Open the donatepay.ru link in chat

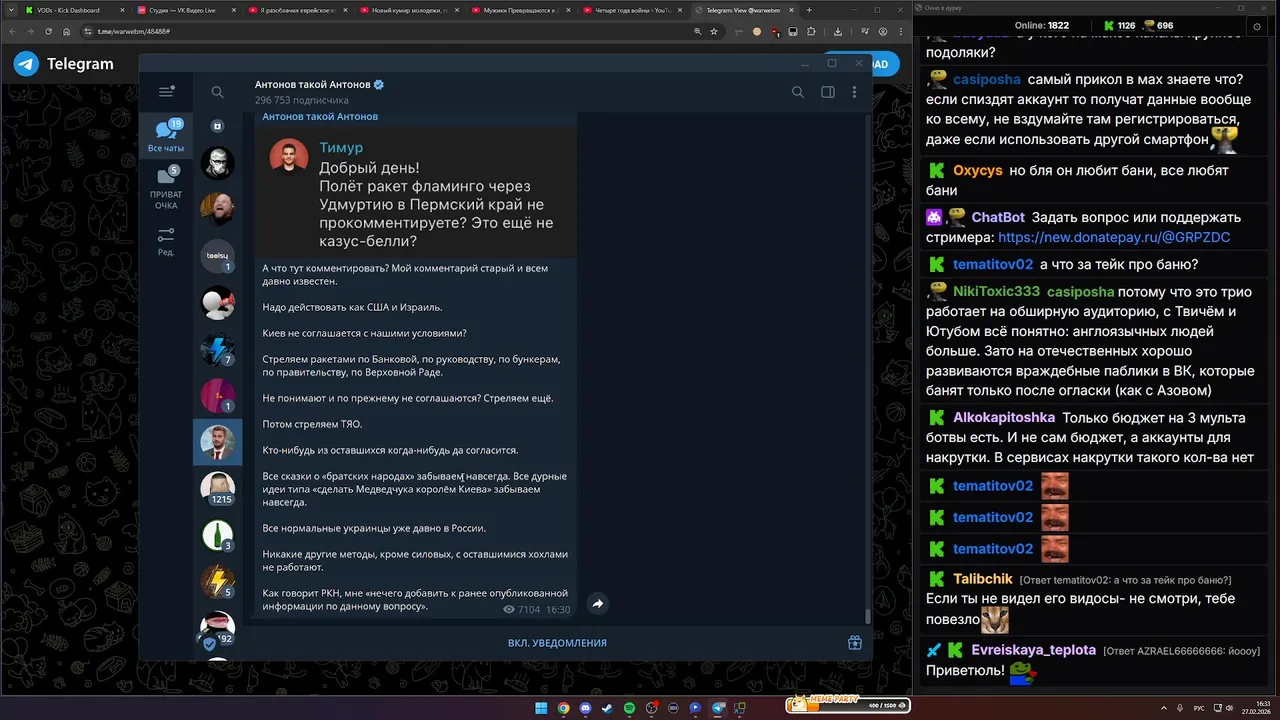pyautogui.click(x=1114, y=238)
